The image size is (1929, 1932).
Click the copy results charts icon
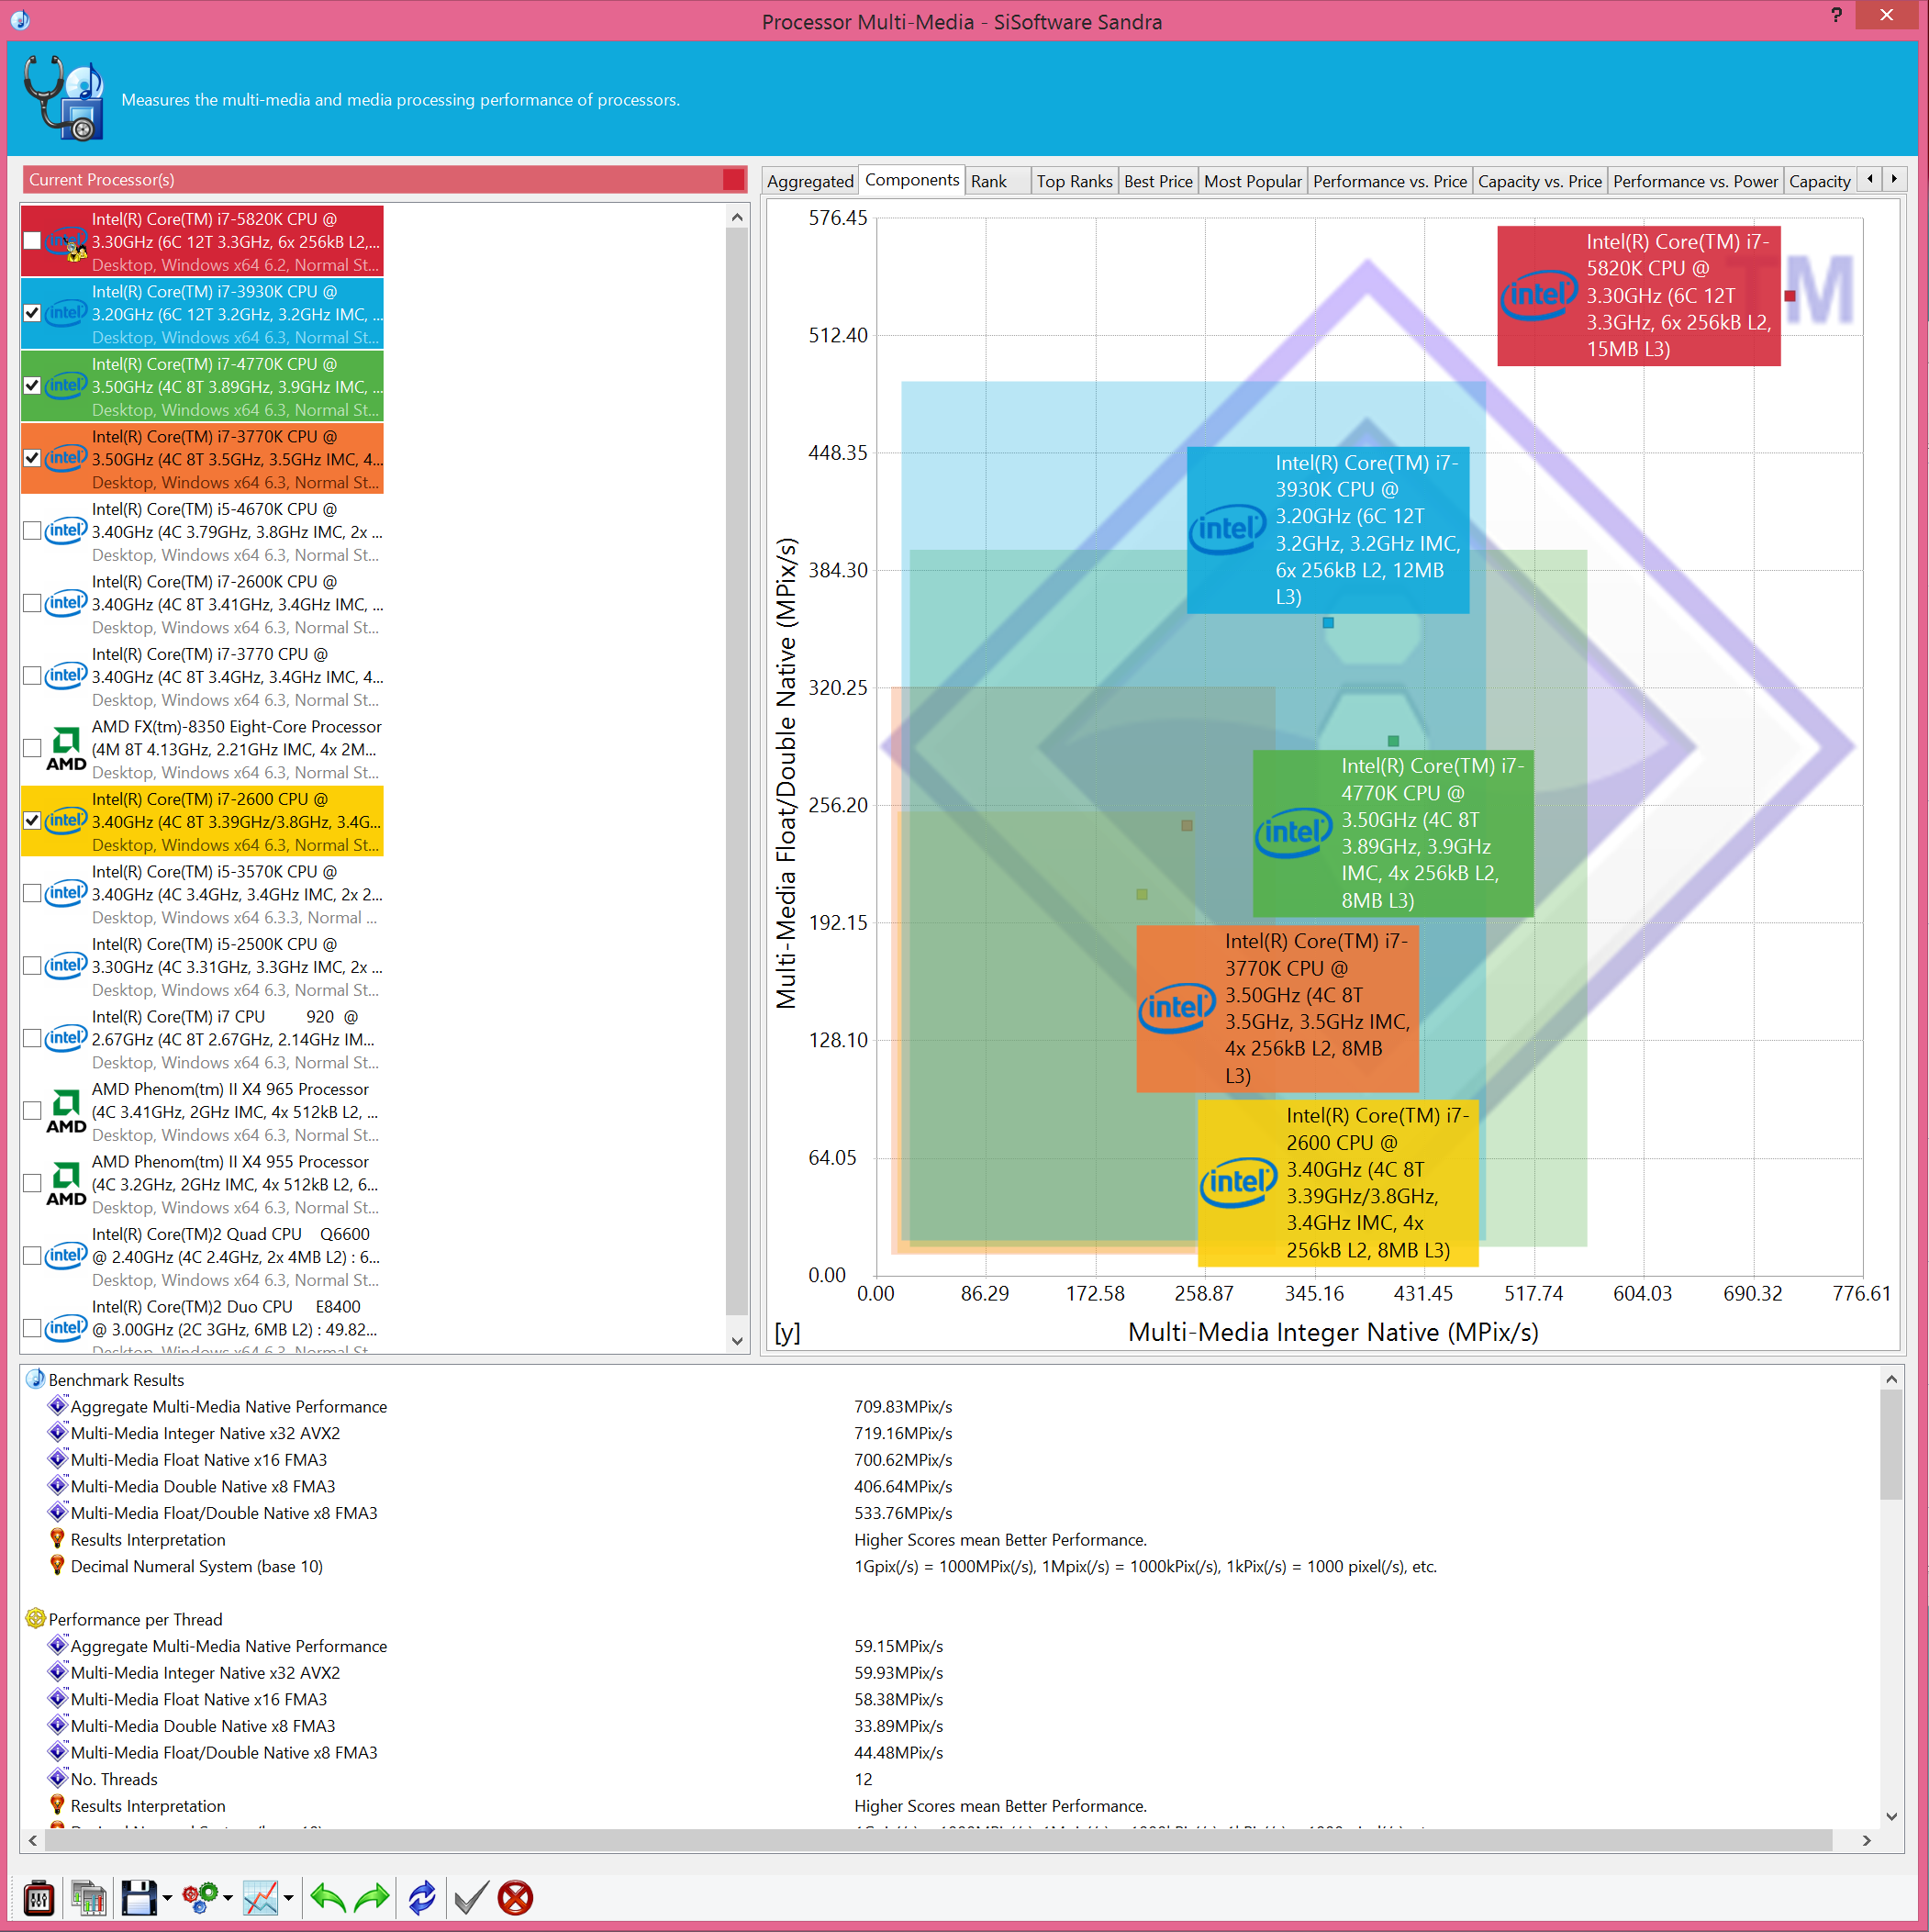(88, 1897)
